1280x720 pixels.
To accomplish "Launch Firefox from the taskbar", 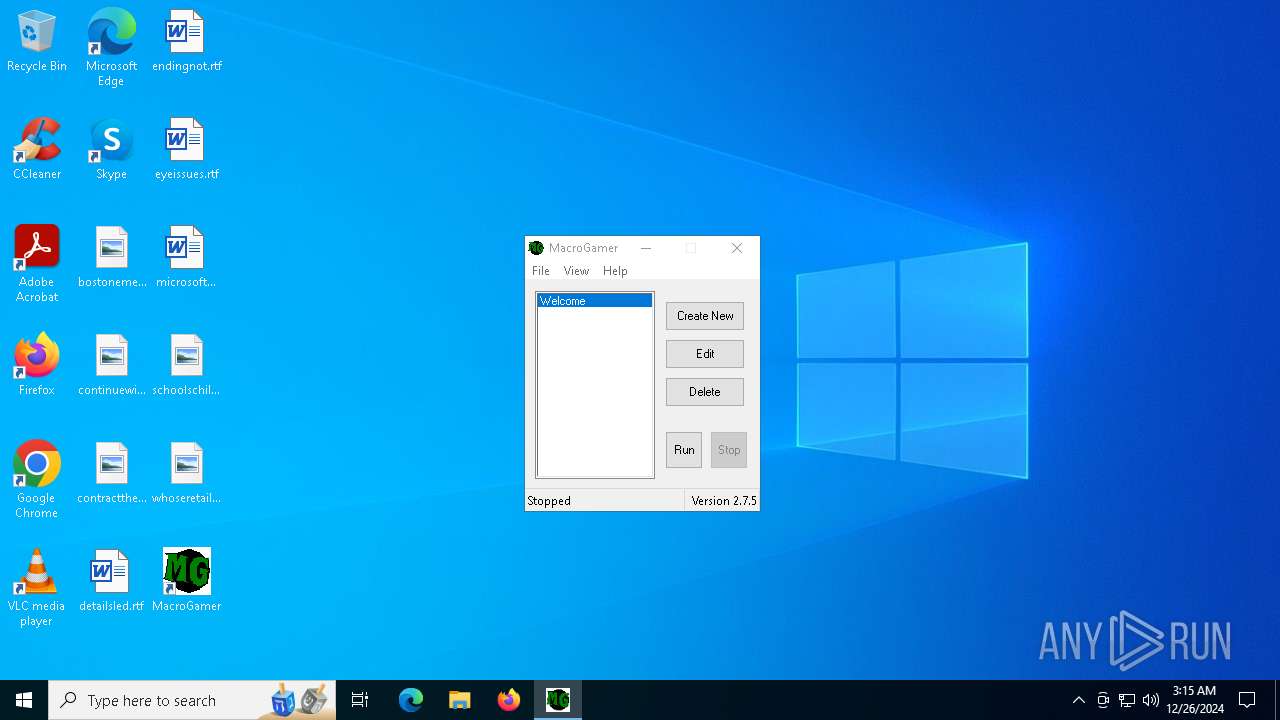I will pos(509,700).
